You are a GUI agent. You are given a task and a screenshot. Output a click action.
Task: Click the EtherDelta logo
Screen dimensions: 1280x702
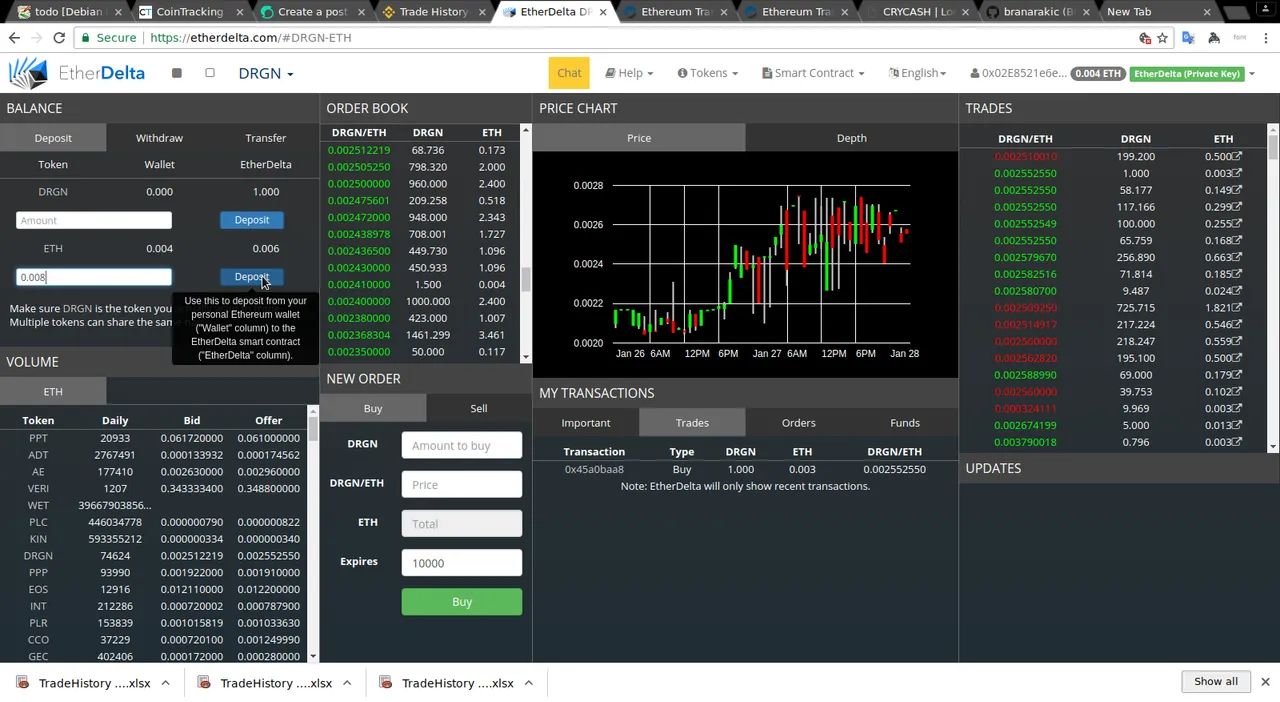click(x=77, y=73)
